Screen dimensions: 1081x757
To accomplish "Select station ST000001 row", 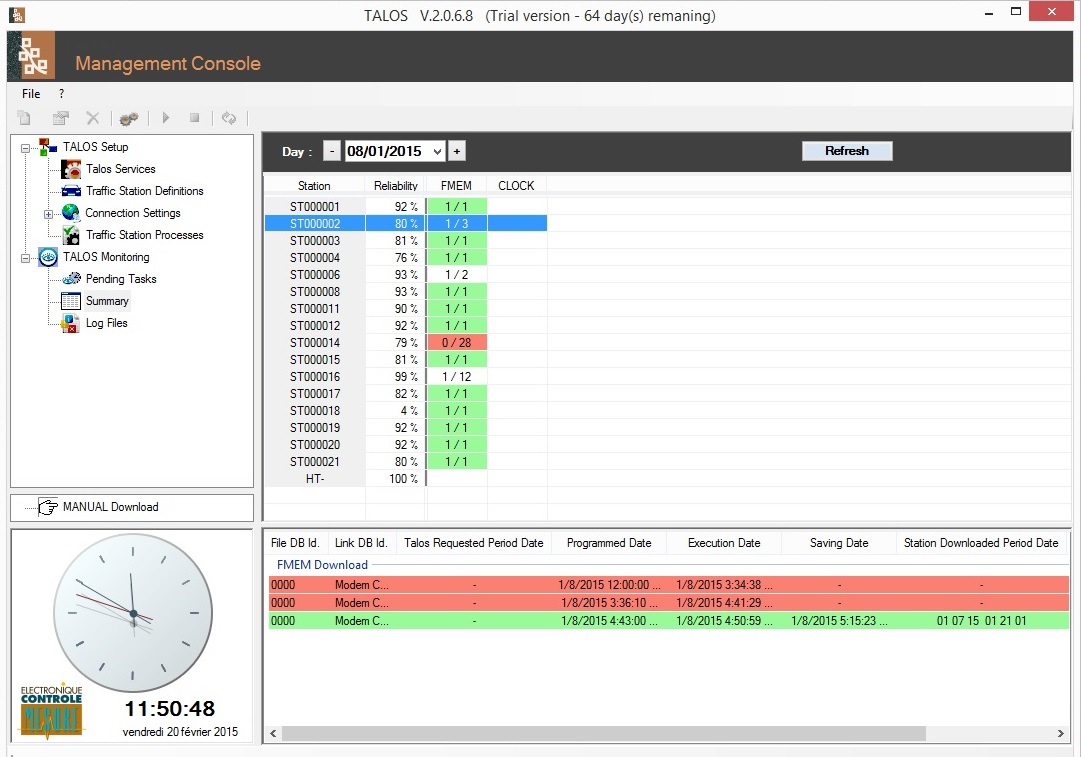I will pyautogui.click(x=406, y=206).
